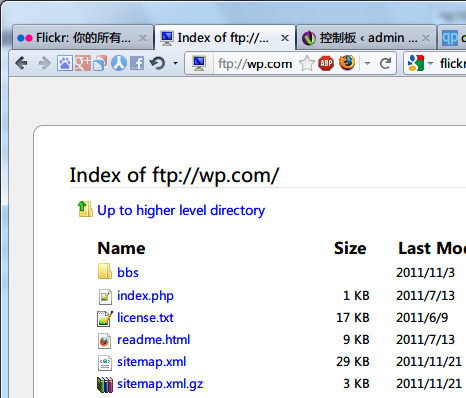Select the 2011/6/9 date for license.txt
Viewport: 466px width, 398px height.
tap(422, 318)
